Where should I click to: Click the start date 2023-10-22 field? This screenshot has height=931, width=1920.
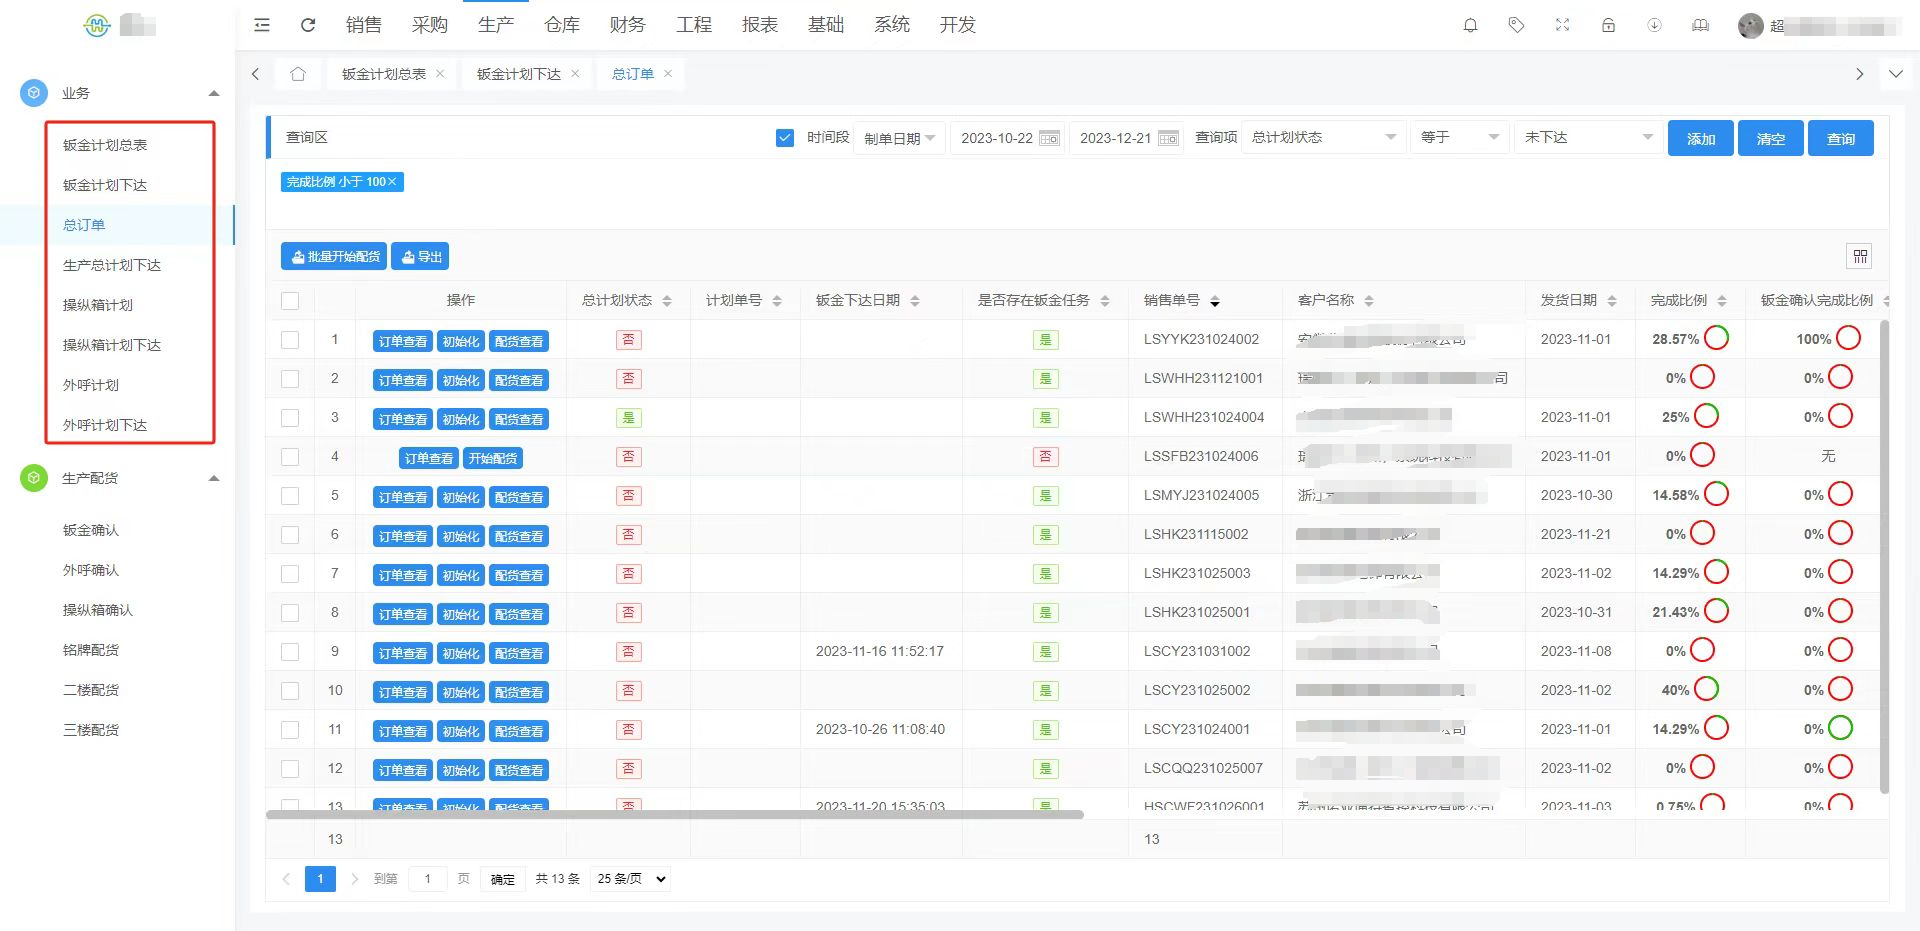click(x=1007, y=138)
